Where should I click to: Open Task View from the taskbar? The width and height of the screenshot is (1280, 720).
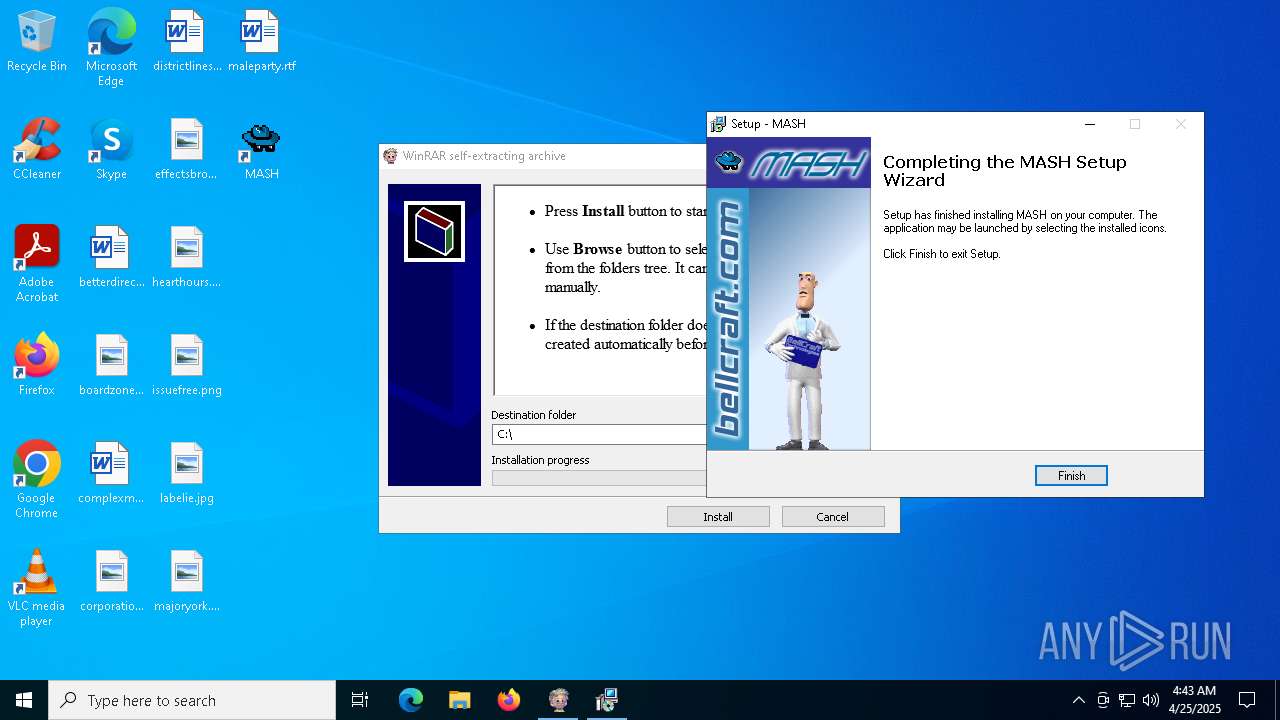point(360,700)
